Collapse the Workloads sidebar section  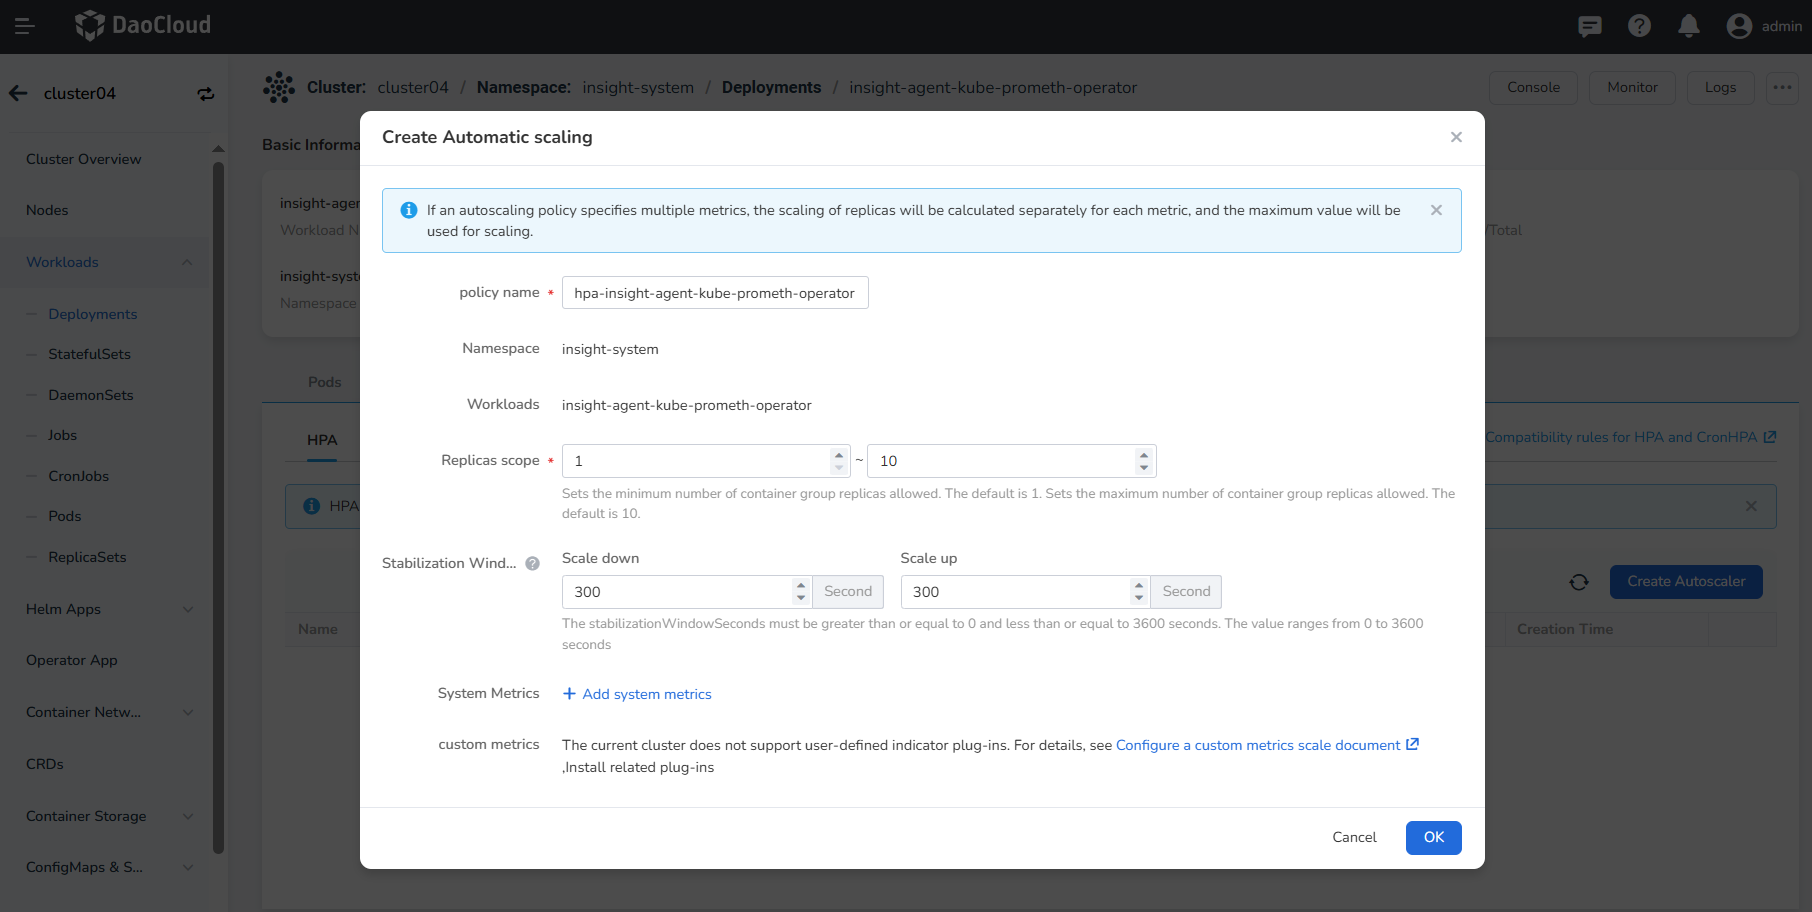[187, 262]
